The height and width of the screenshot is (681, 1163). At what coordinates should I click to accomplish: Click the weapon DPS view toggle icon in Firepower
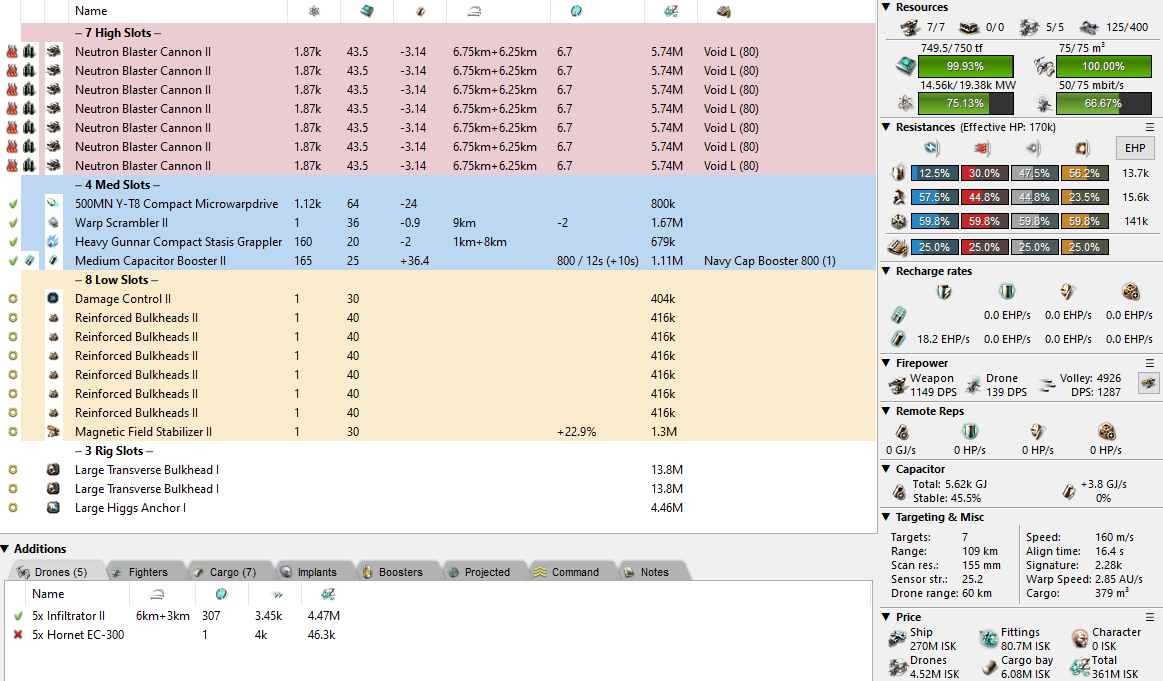[x=1149, y=383]
